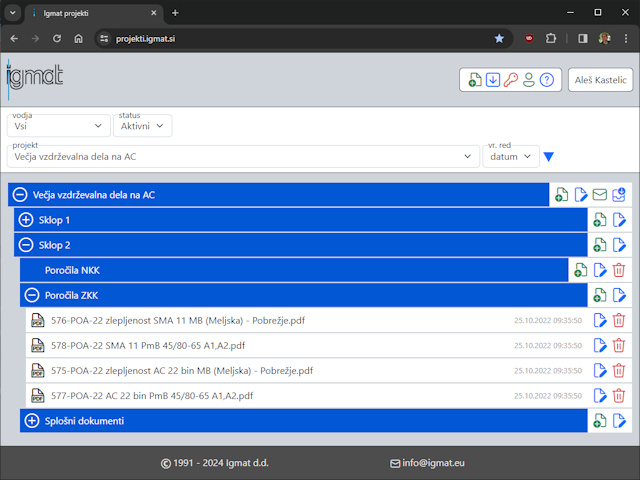Click the notification inbox icon in the project row
640x480 pixels.
(619, 195)
